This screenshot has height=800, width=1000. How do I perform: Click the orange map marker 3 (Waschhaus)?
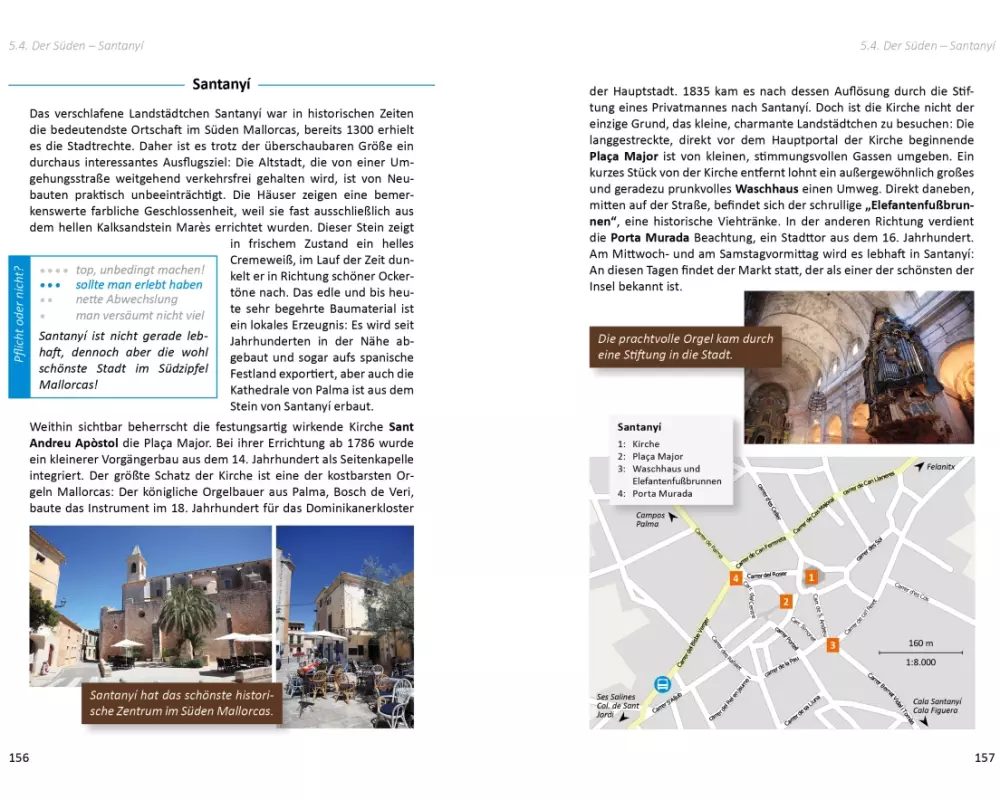pyautogui.click(x=832, y=645)
